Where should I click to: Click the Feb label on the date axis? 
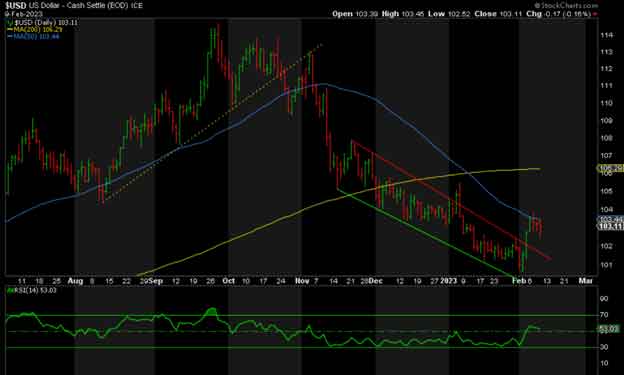[519, 281]
